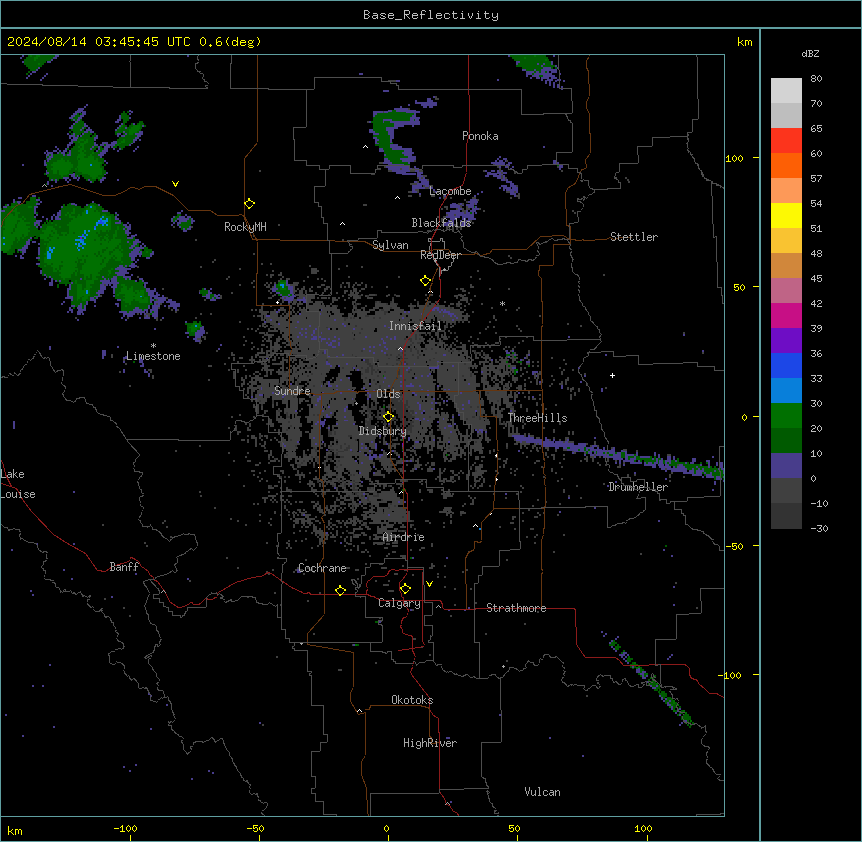The width and height of the screenshot is (862, 842).
Task: Select the RockyMH label
Action: coord(245,227)
